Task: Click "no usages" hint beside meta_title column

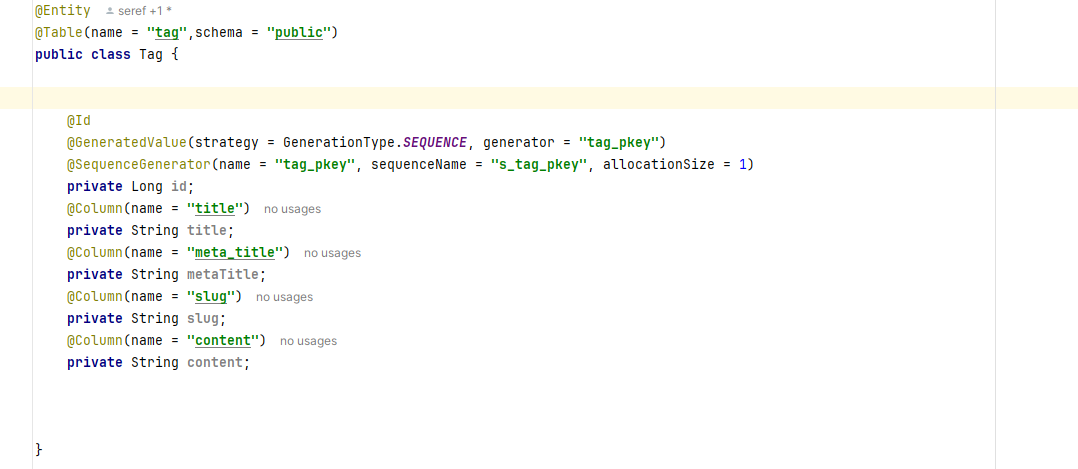Action: (332, 253)
